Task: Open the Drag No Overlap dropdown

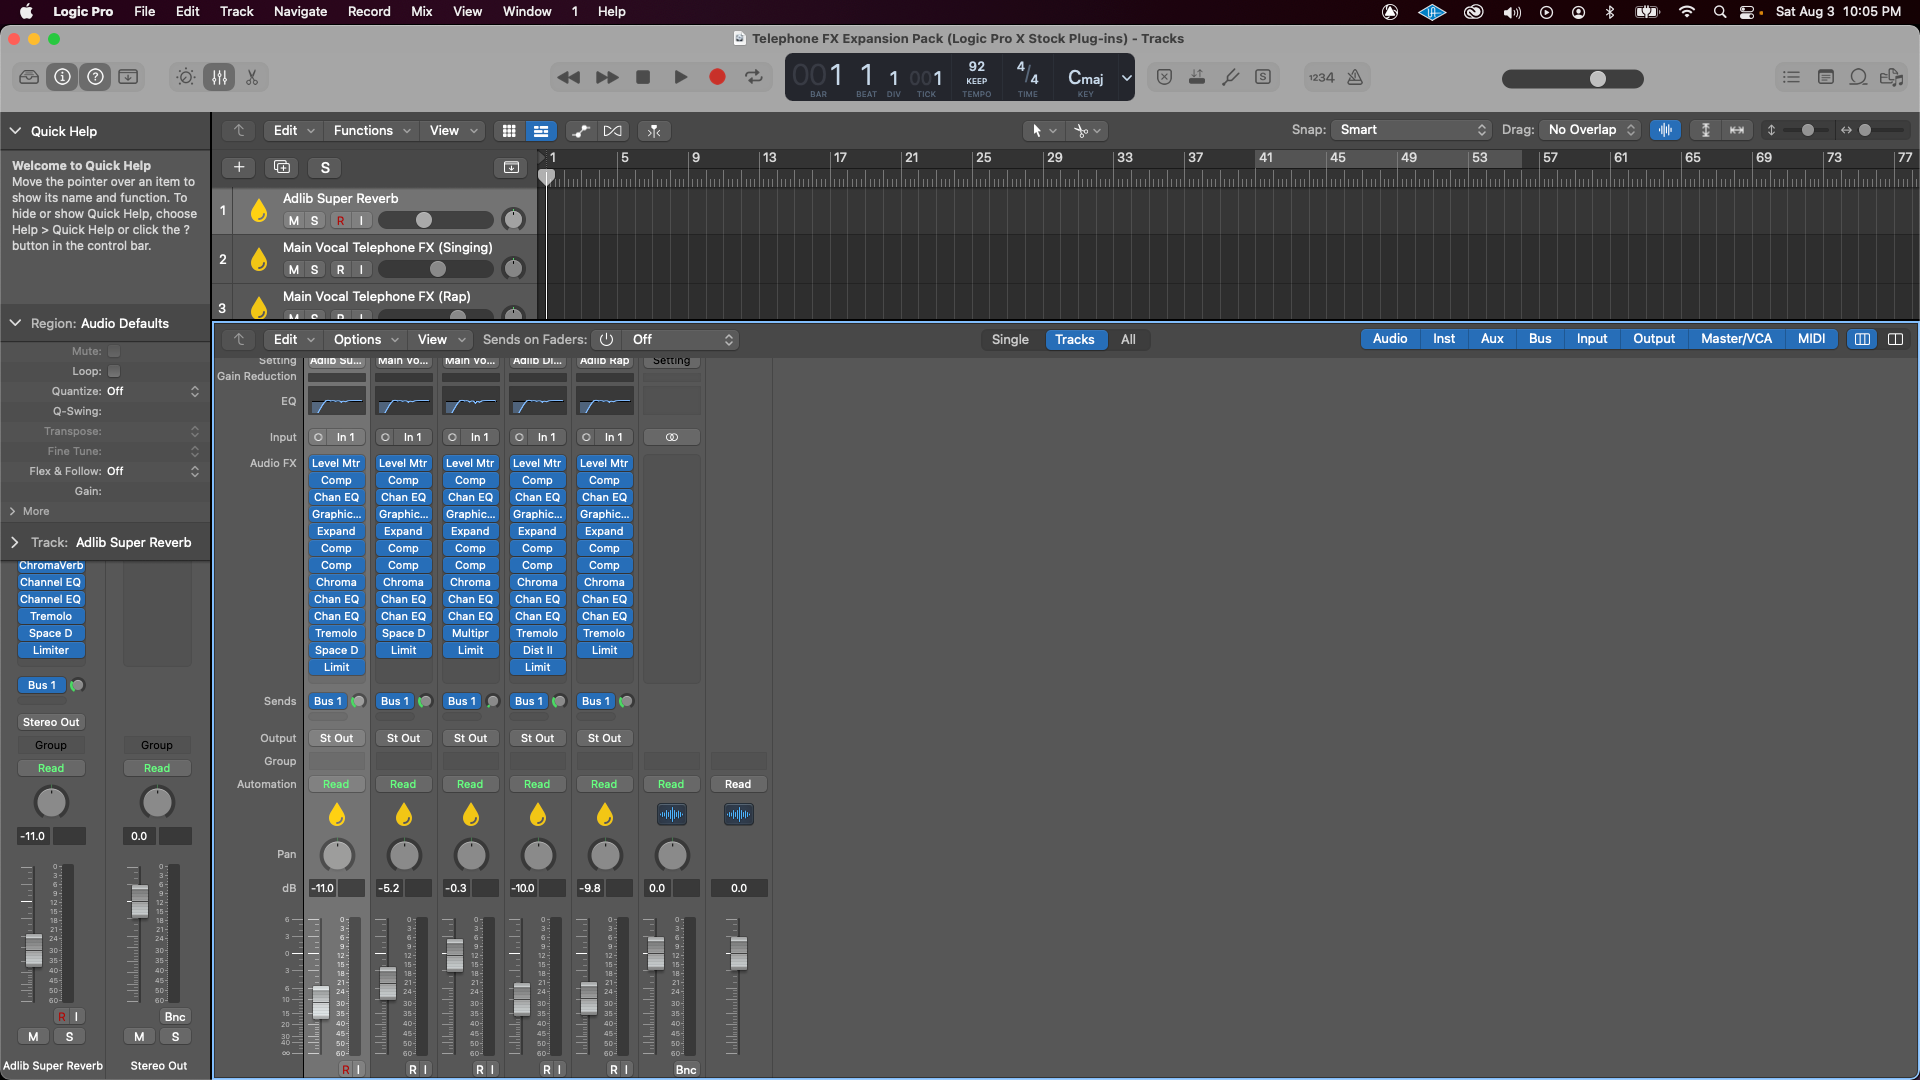Action: (1591, 130)
